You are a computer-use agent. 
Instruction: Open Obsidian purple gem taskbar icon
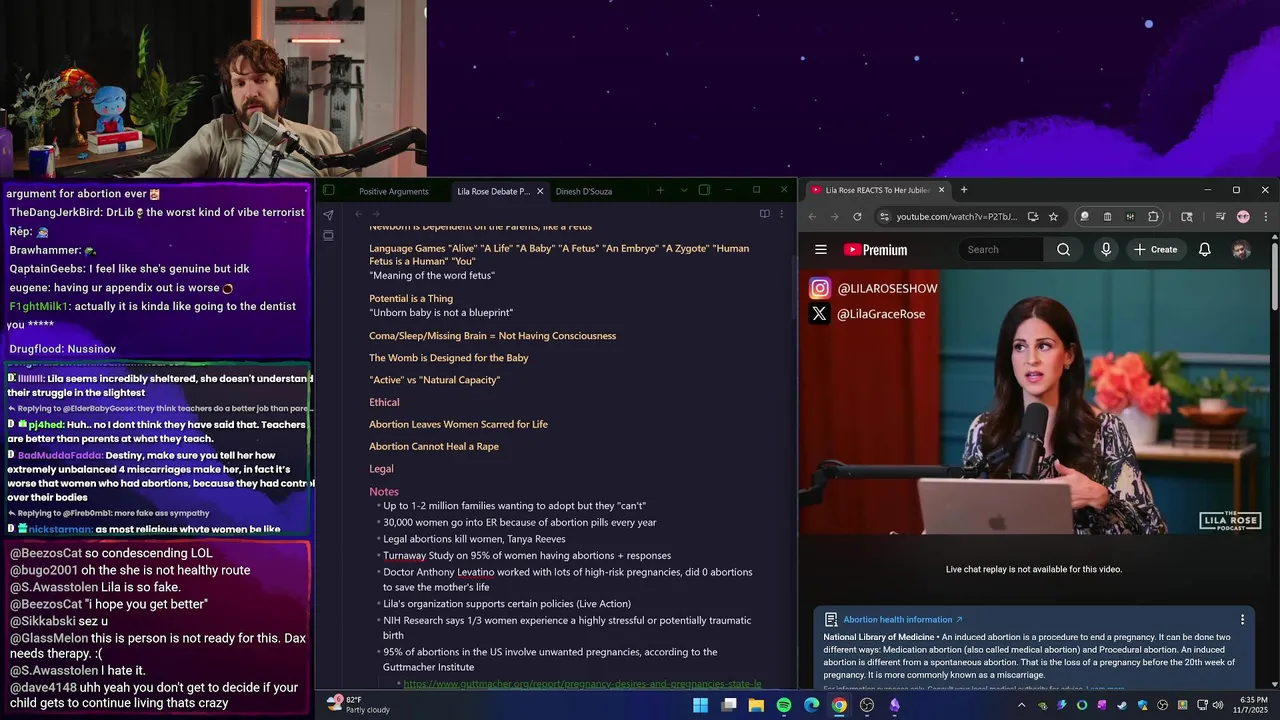point(895,705)
